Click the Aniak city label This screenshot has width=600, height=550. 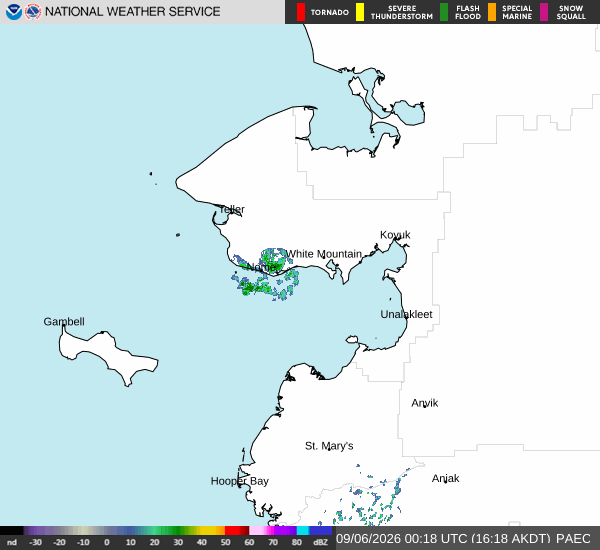tap(445, 478)
